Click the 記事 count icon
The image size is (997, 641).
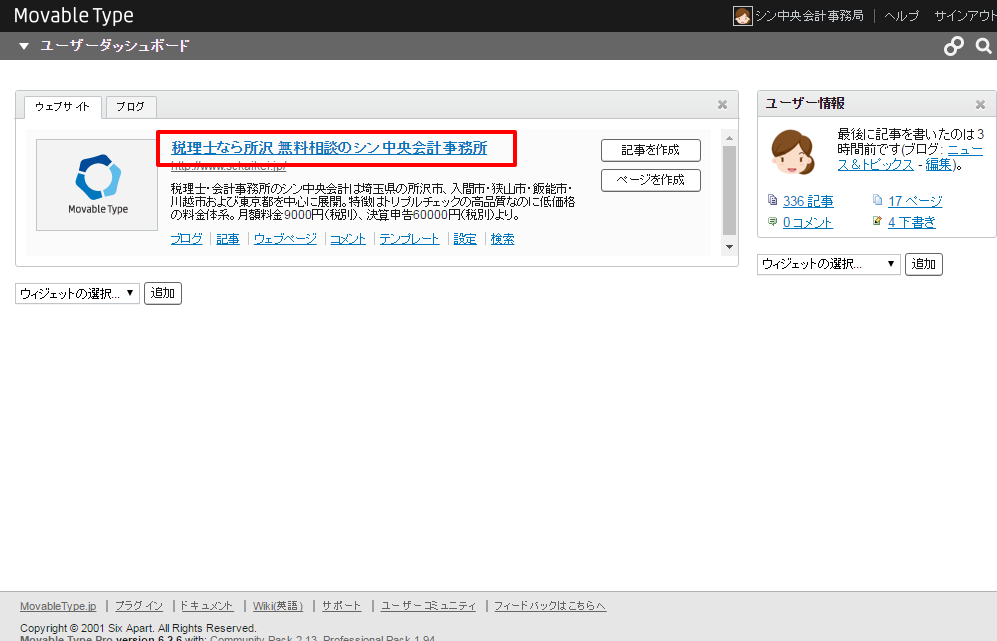point(773,200)
